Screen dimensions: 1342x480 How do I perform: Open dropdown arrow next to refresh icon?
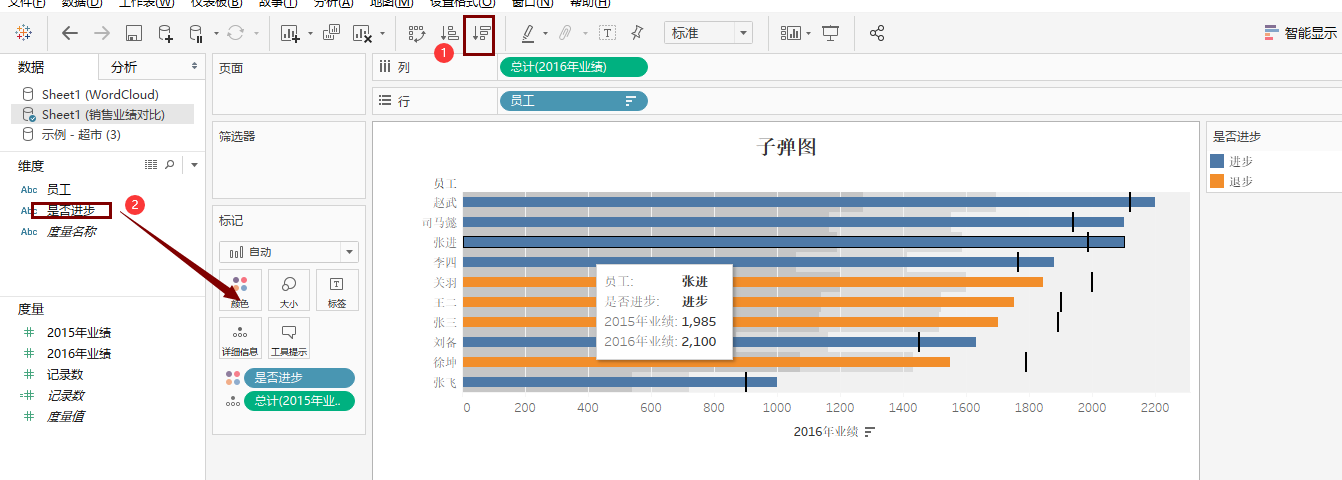[x=256, y=34]
